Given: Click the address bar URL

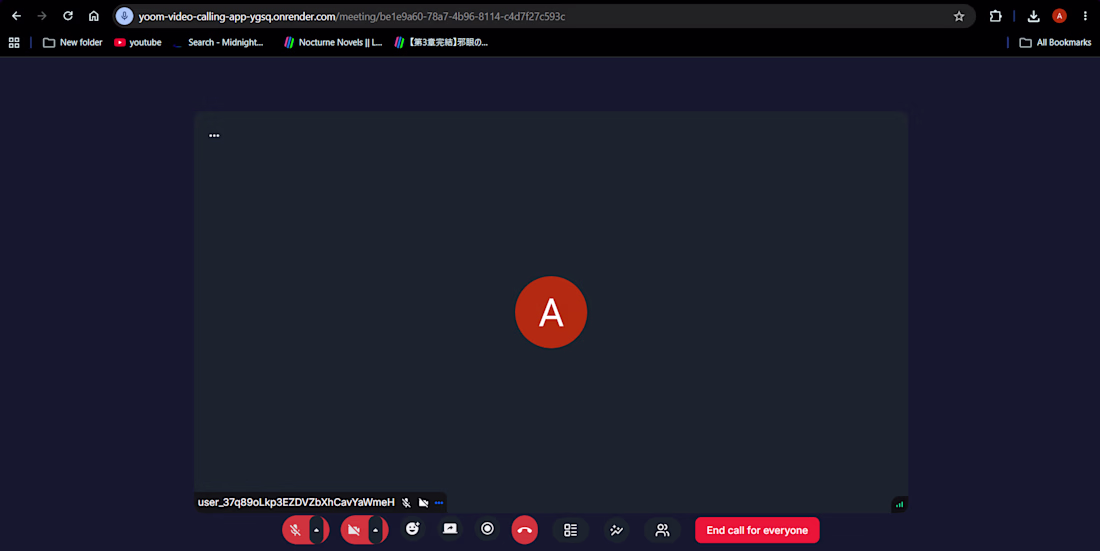Looking at the screenshot, I should 351,16.
